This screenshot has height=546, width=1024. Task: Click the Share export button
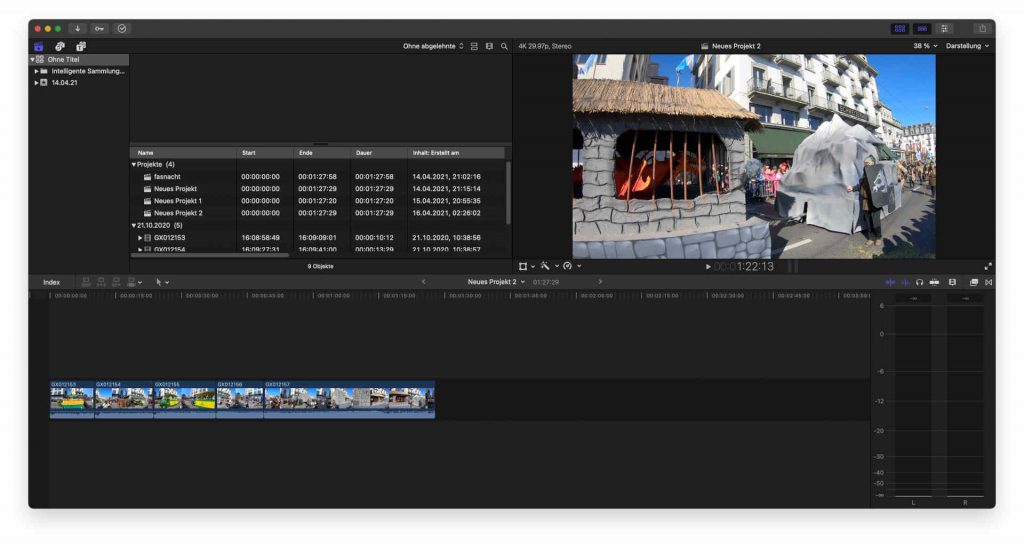[x=982, y=29]
